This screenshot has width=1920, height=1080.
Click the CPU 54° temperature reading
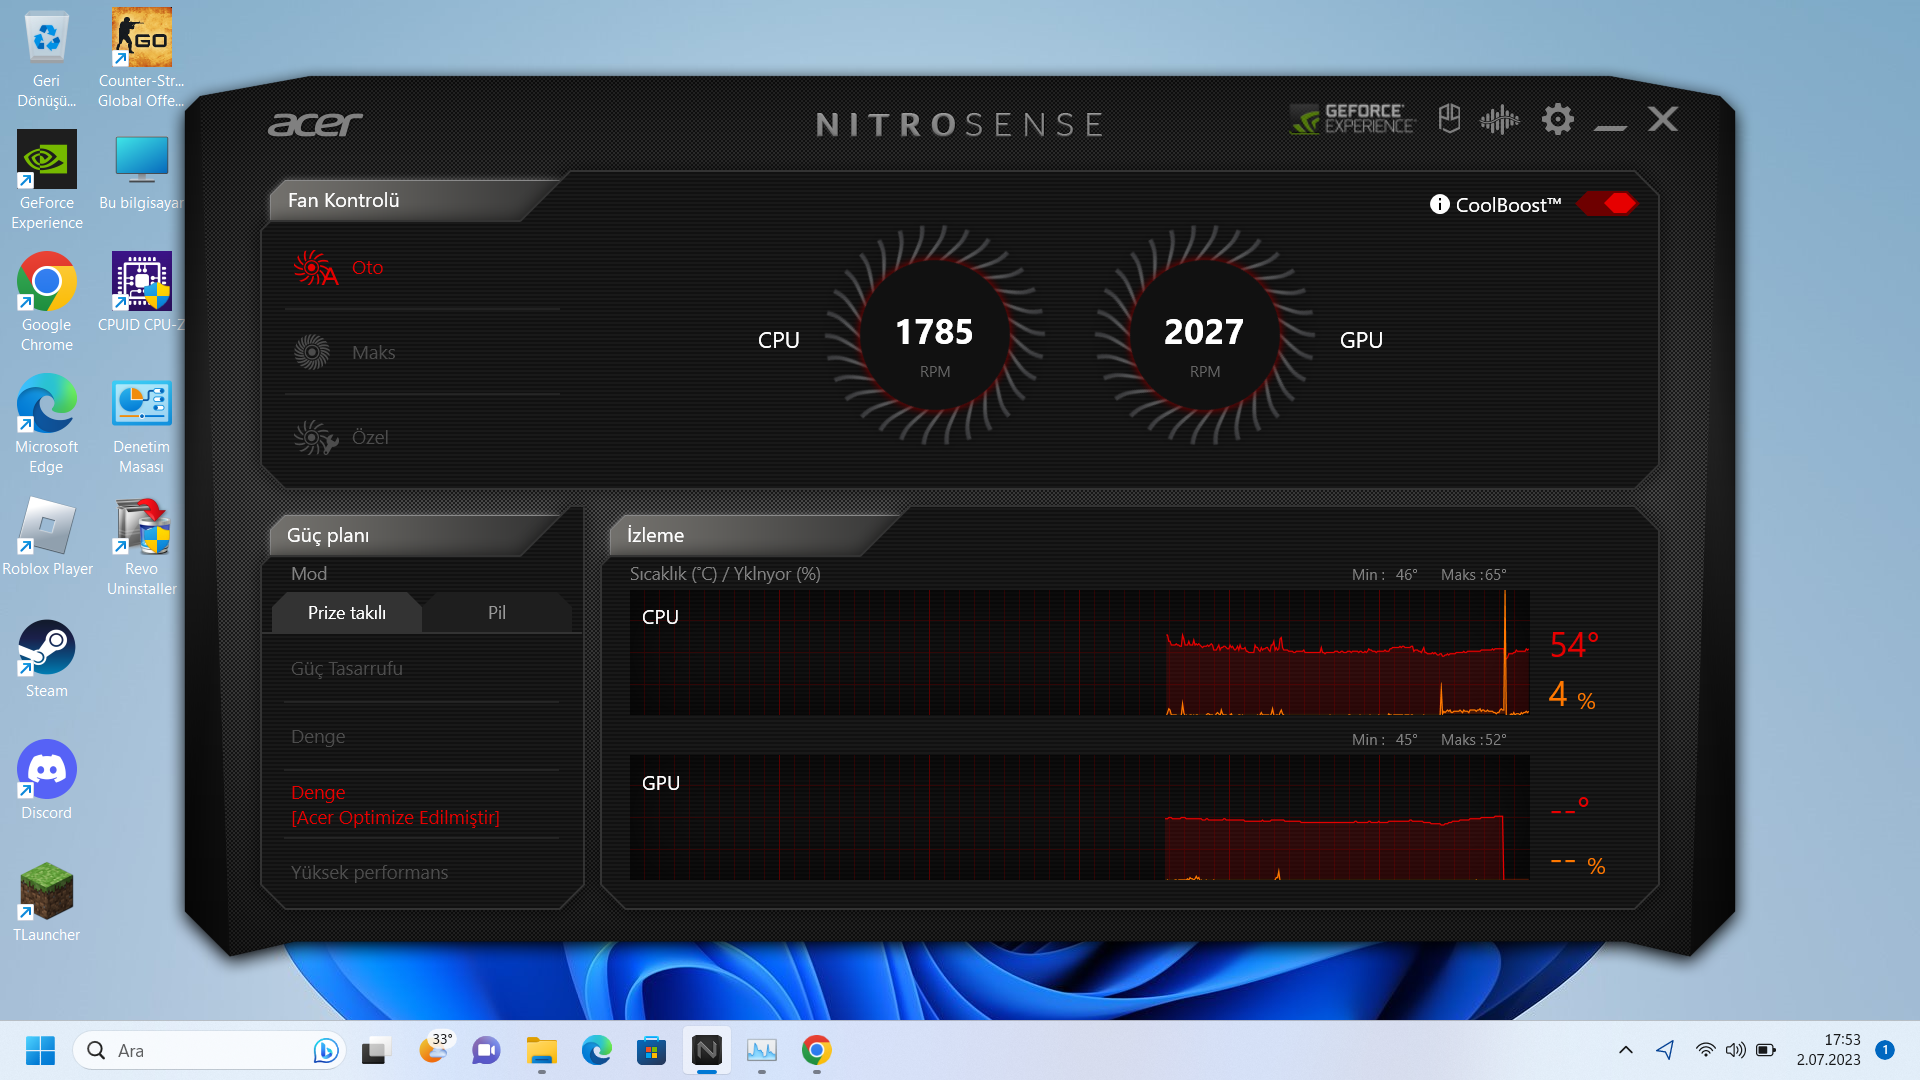(1574, 645)
